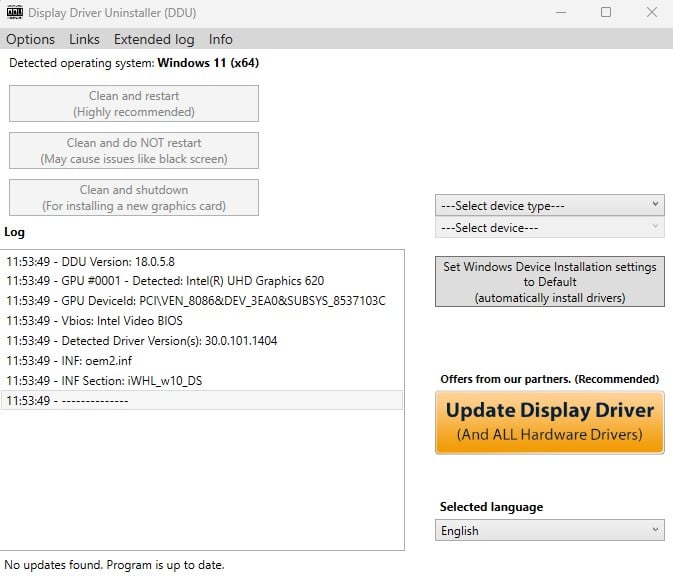
Task: Select the GPU DeviceId log entry
Action: click(x=195, y=301)
